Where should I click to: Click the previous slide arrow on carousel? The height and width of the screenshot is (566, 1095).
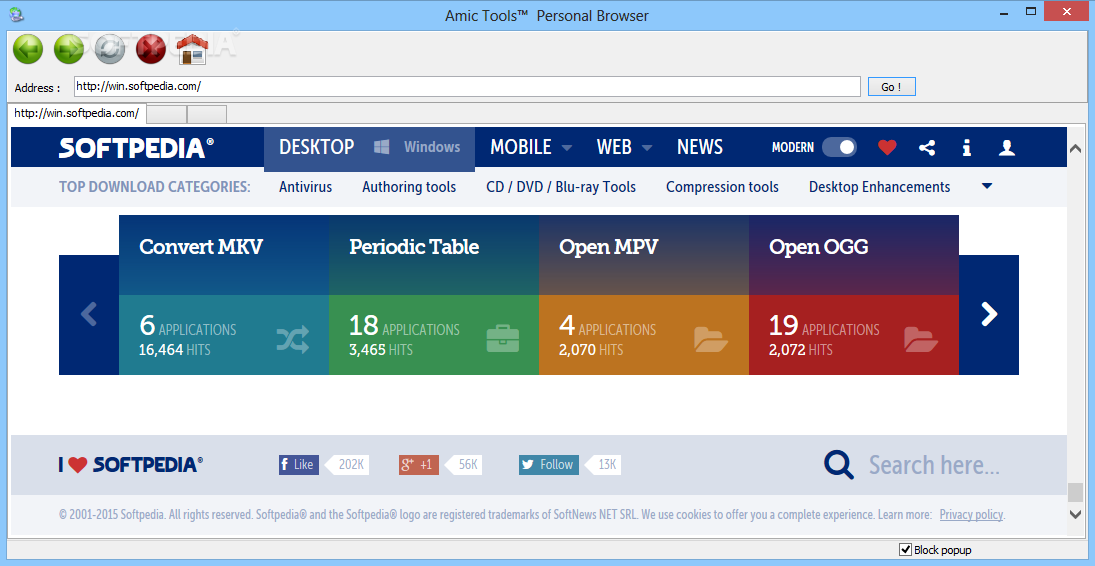click(x=89, y=314)
